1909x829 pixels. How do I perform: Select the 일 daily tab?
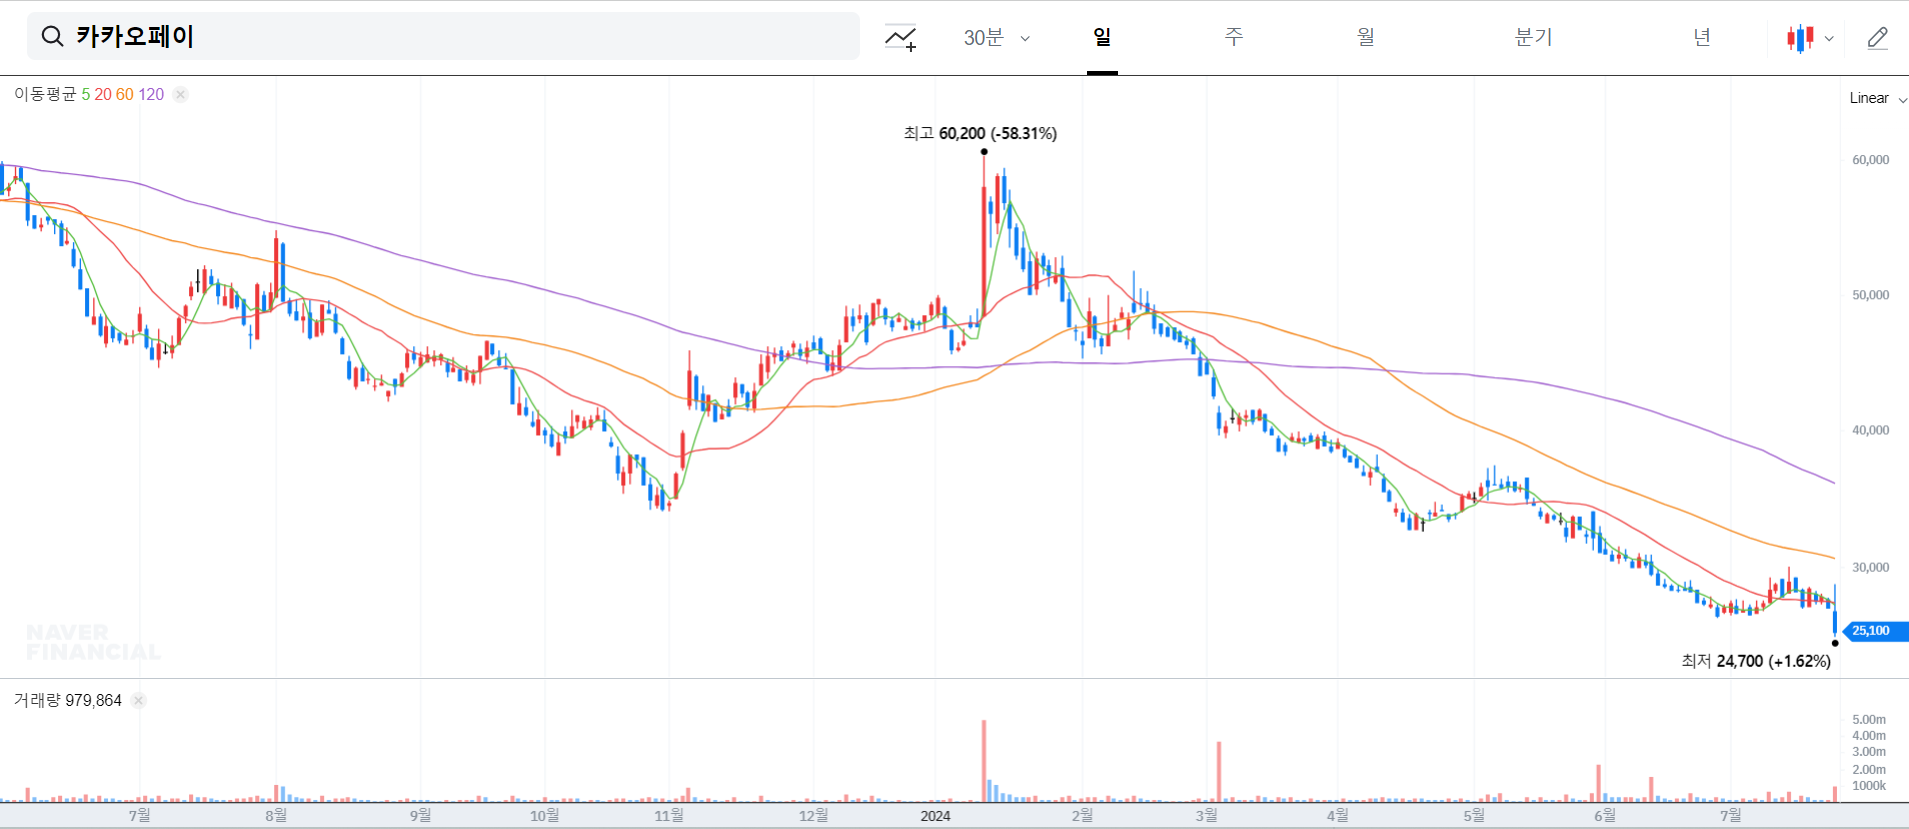[1102, 37]
